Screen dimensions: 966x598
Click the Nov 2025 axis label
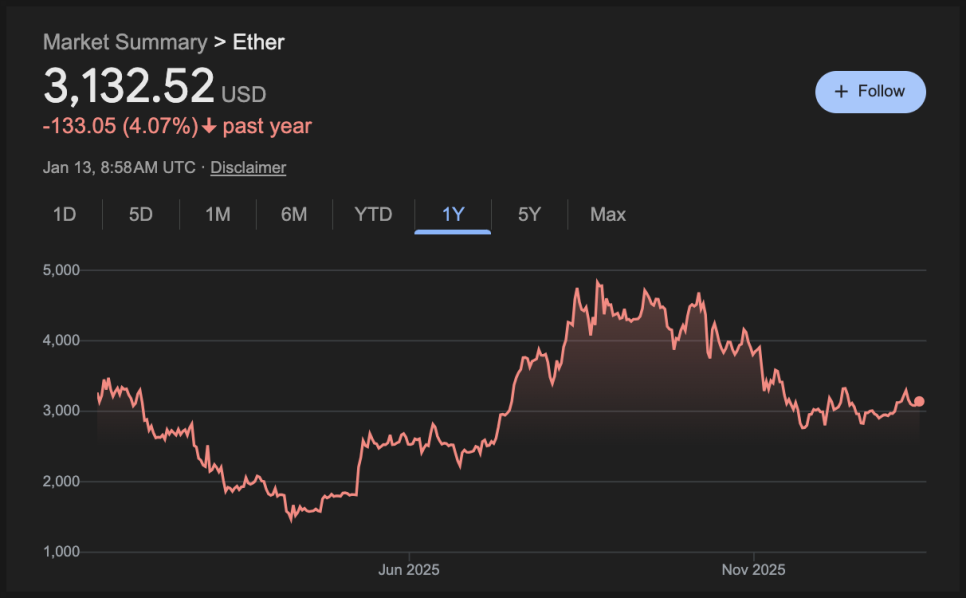[x=753, y=570]
